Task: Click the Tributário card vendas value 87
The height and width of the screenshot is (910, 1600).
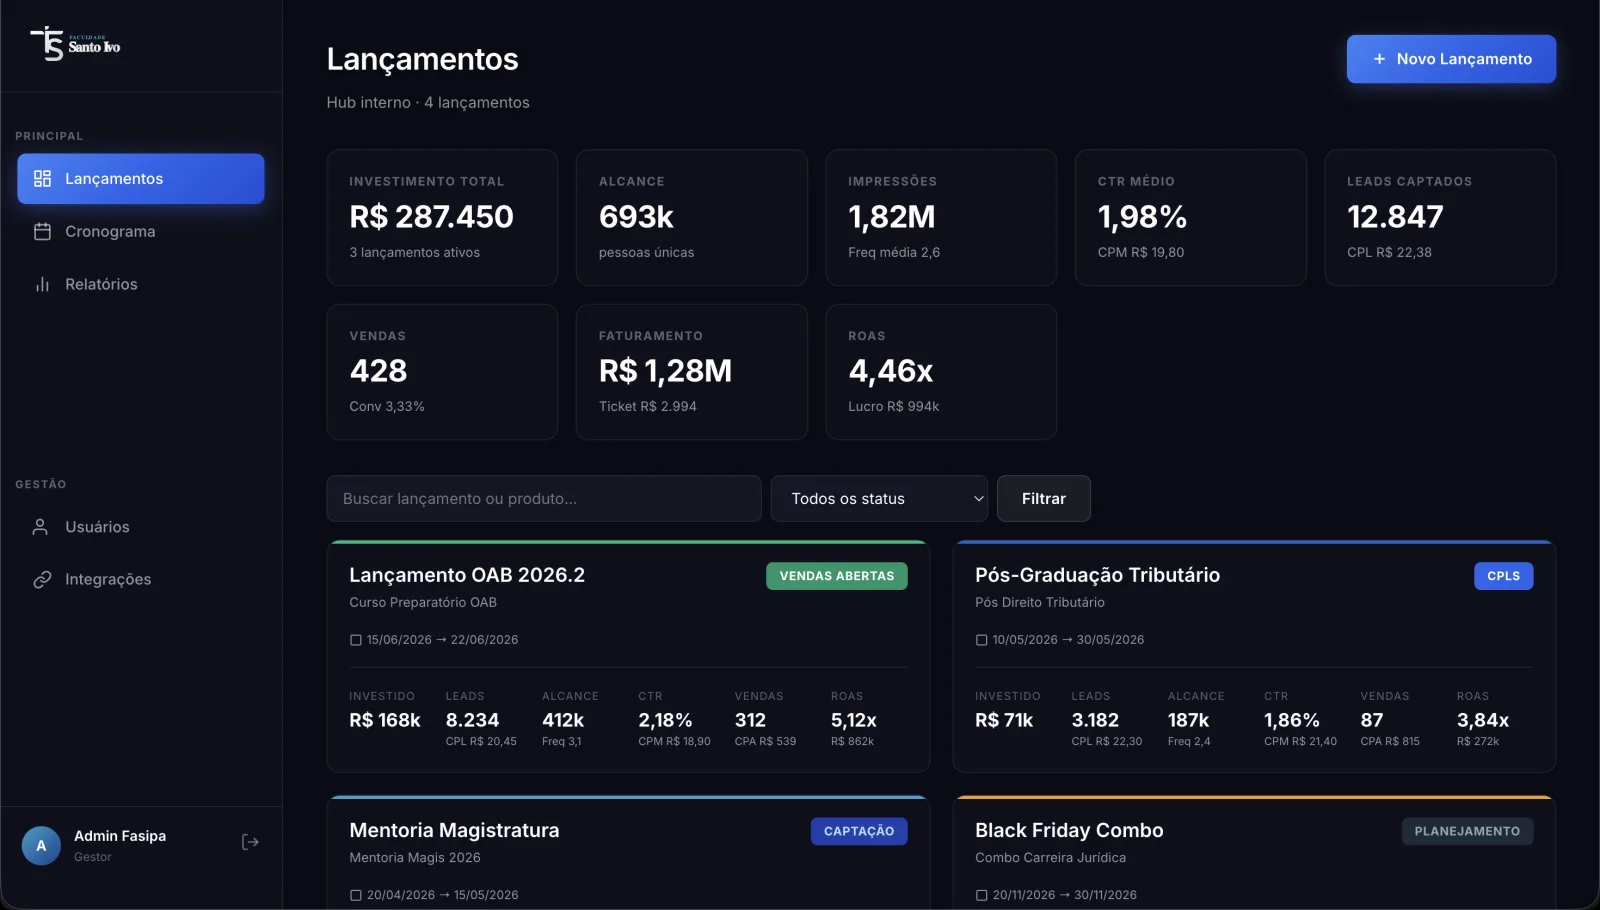Action: pos(1372,721)
